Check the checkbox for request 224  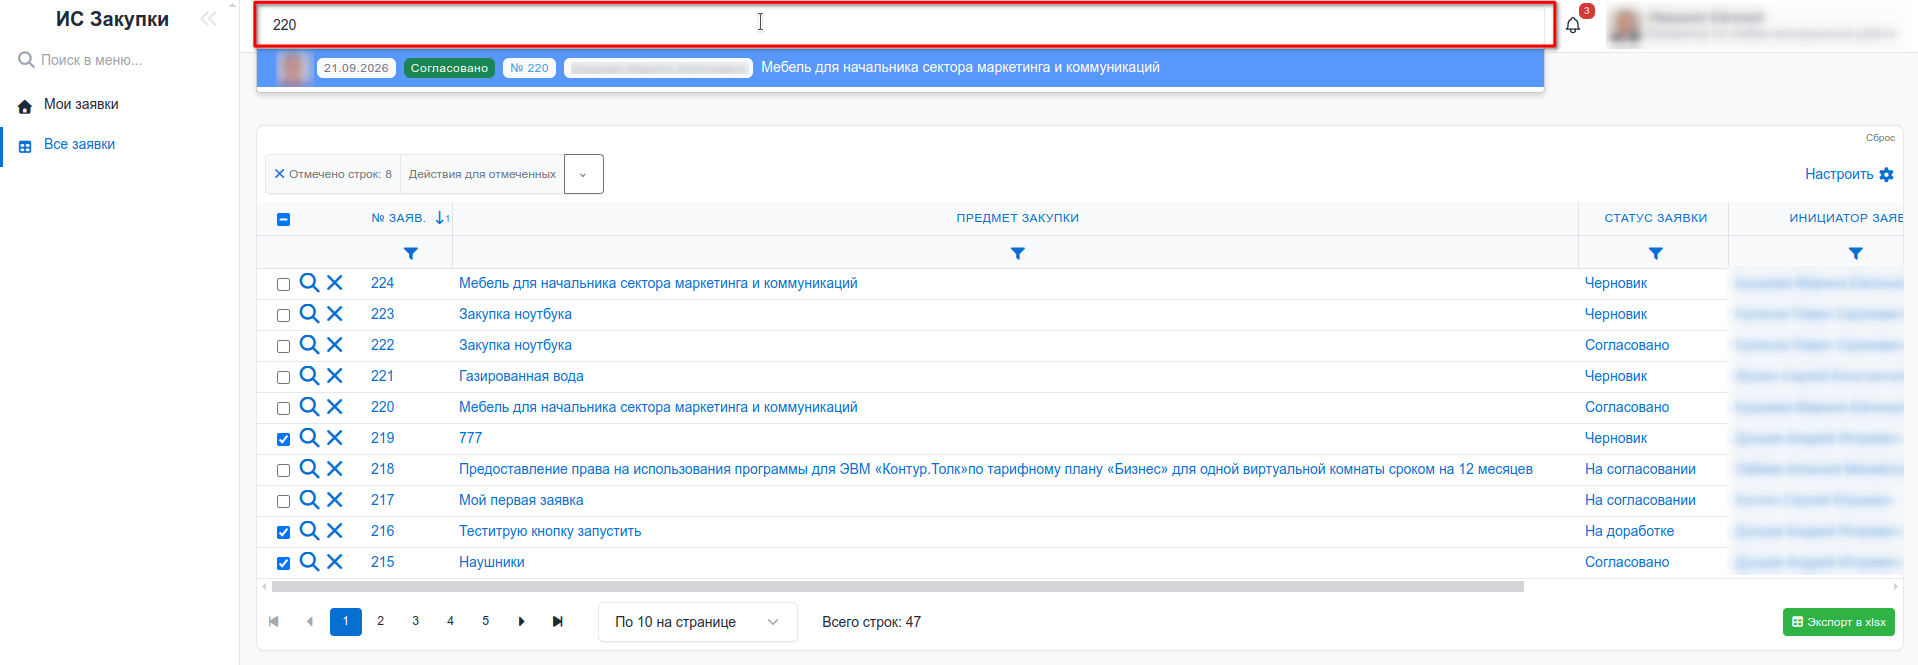[284, 285]
